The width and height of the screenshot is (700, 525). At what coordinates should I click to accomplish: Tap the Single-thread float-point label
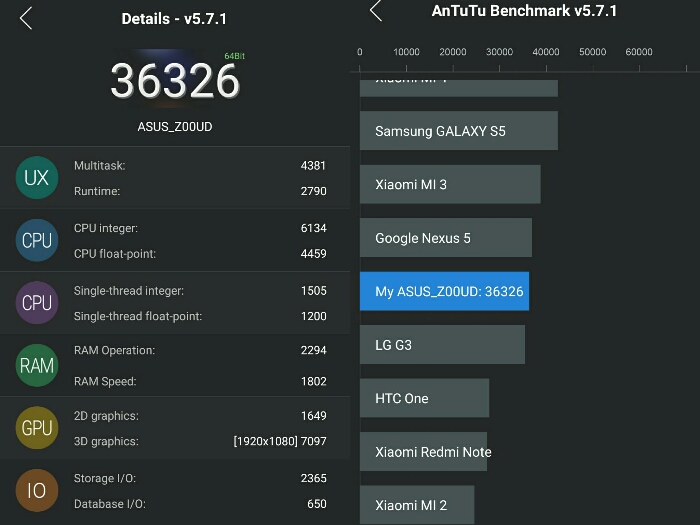138,316
